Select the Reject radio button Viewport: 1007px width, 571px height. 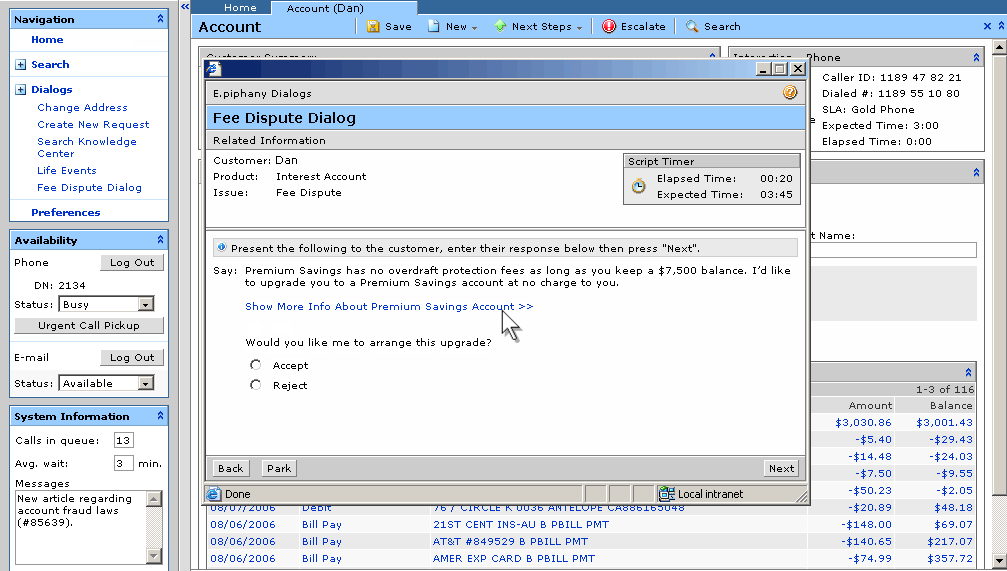(x=256, y=385)
